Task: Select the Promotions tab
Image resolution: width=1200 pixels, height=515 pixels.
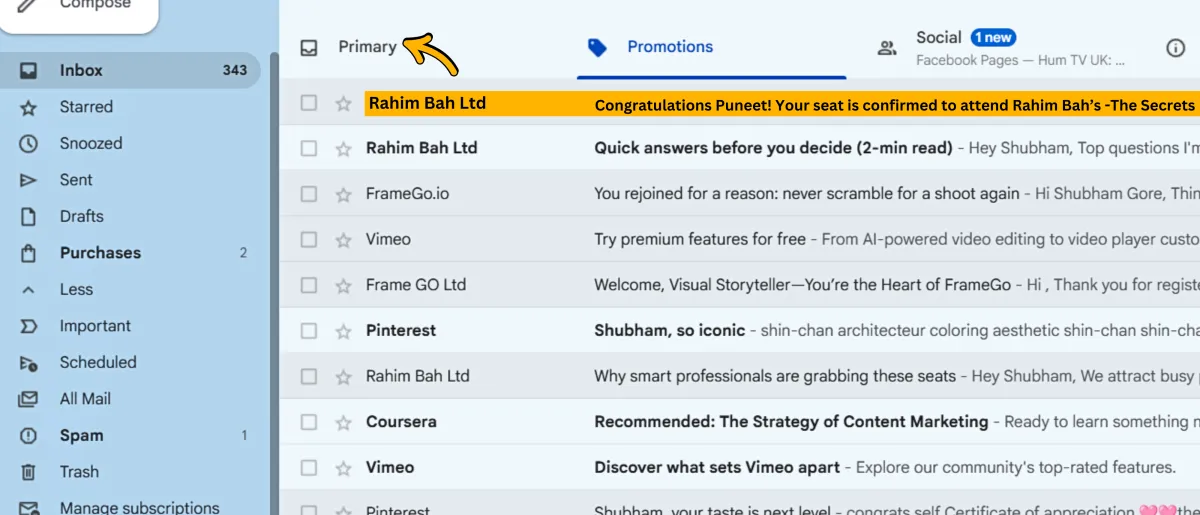Action: (669, 47)
